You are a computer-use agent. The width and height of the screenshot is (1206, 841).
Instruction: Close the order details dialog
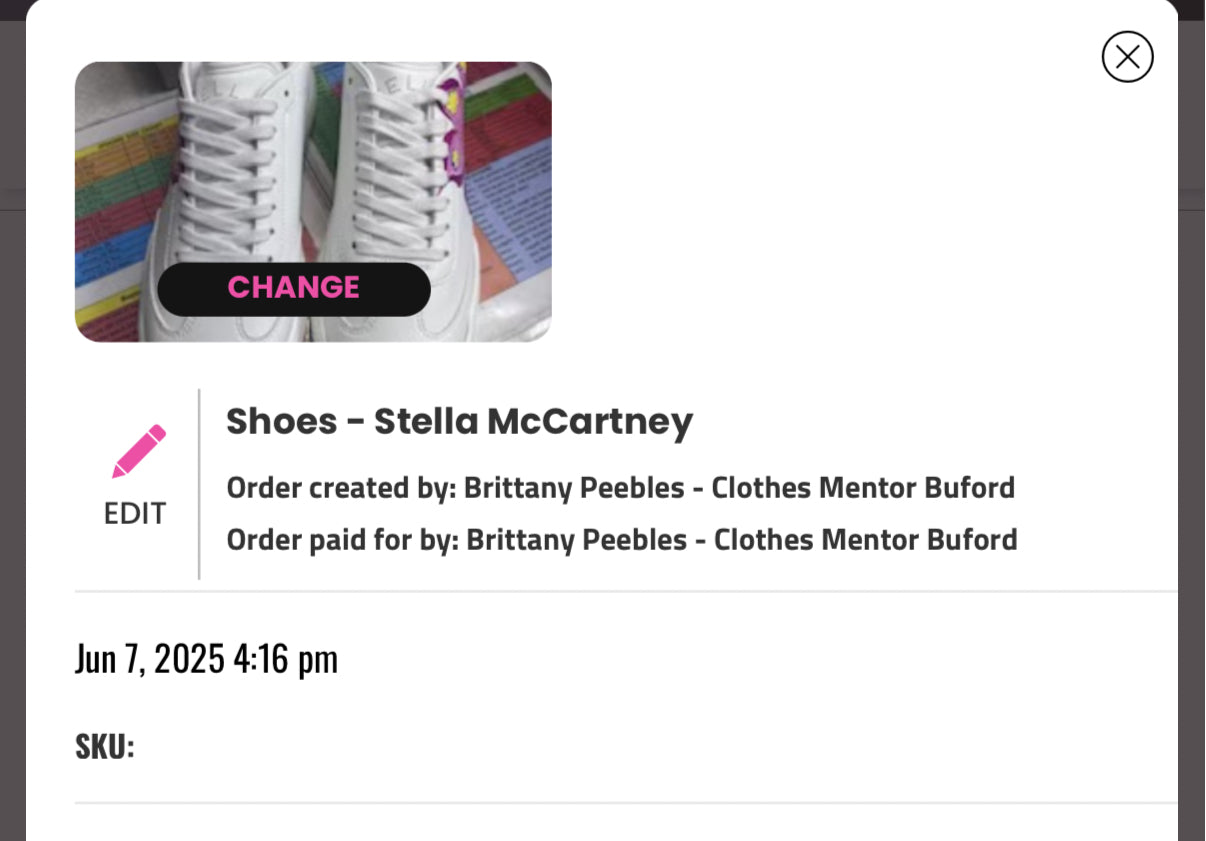(x=1127, y=57)
